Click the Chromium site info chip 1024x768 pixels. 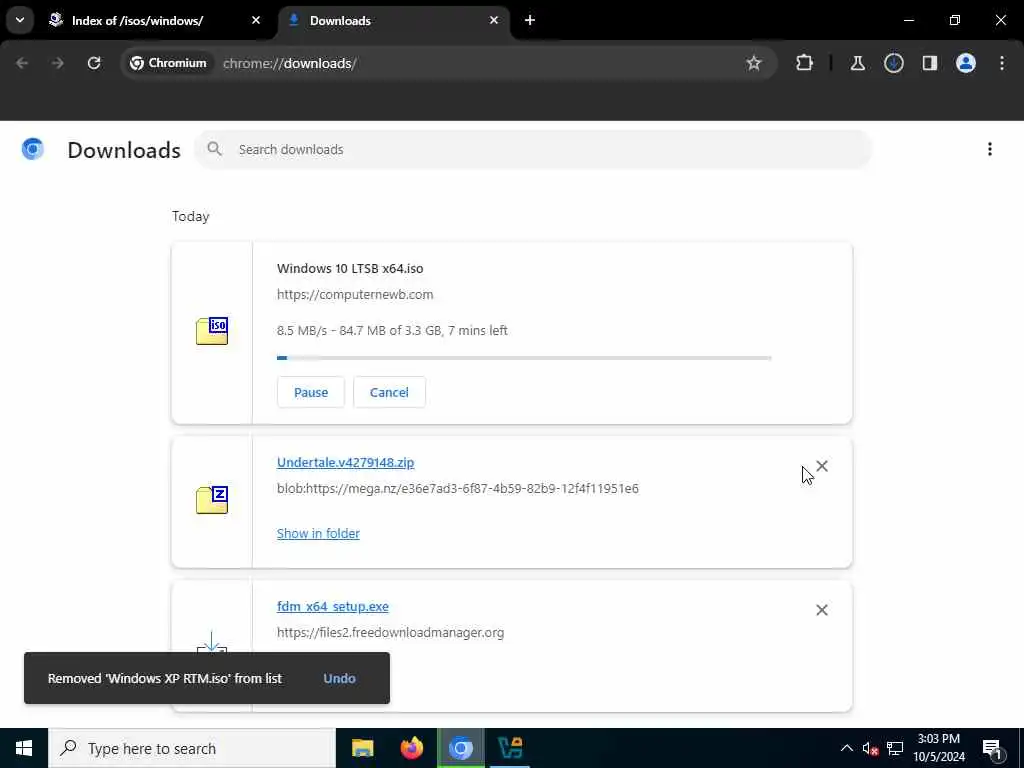[168, 63]
